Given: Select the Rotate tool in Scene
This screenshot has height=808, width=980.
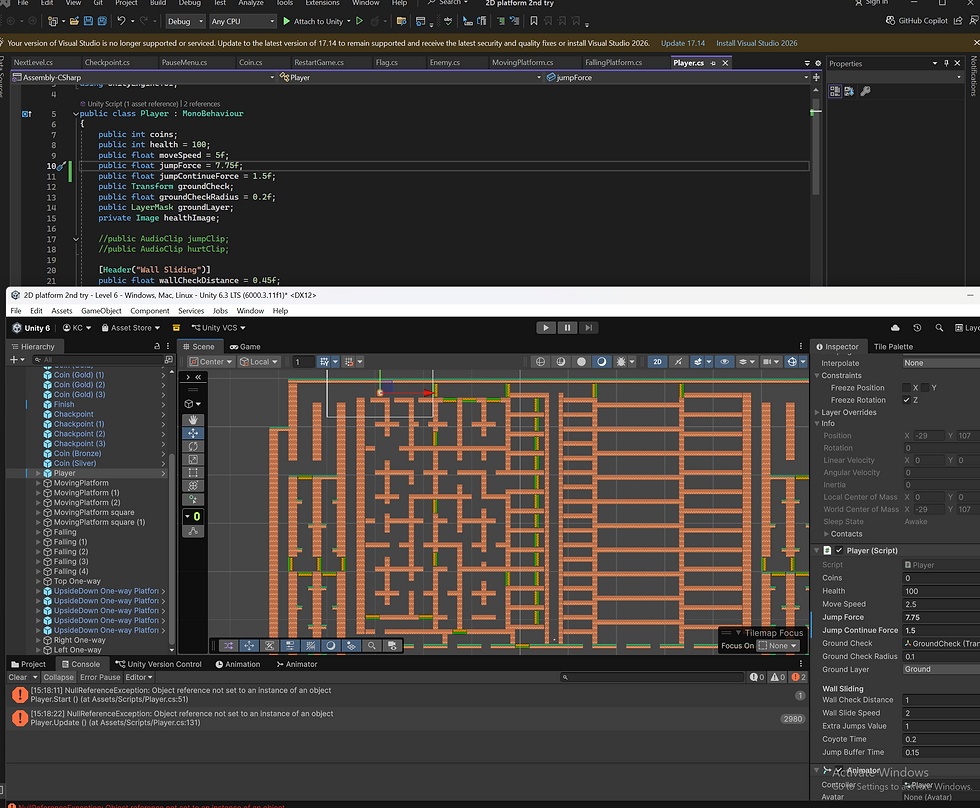Looking at the screenshot, I should [x=193, y=446].
